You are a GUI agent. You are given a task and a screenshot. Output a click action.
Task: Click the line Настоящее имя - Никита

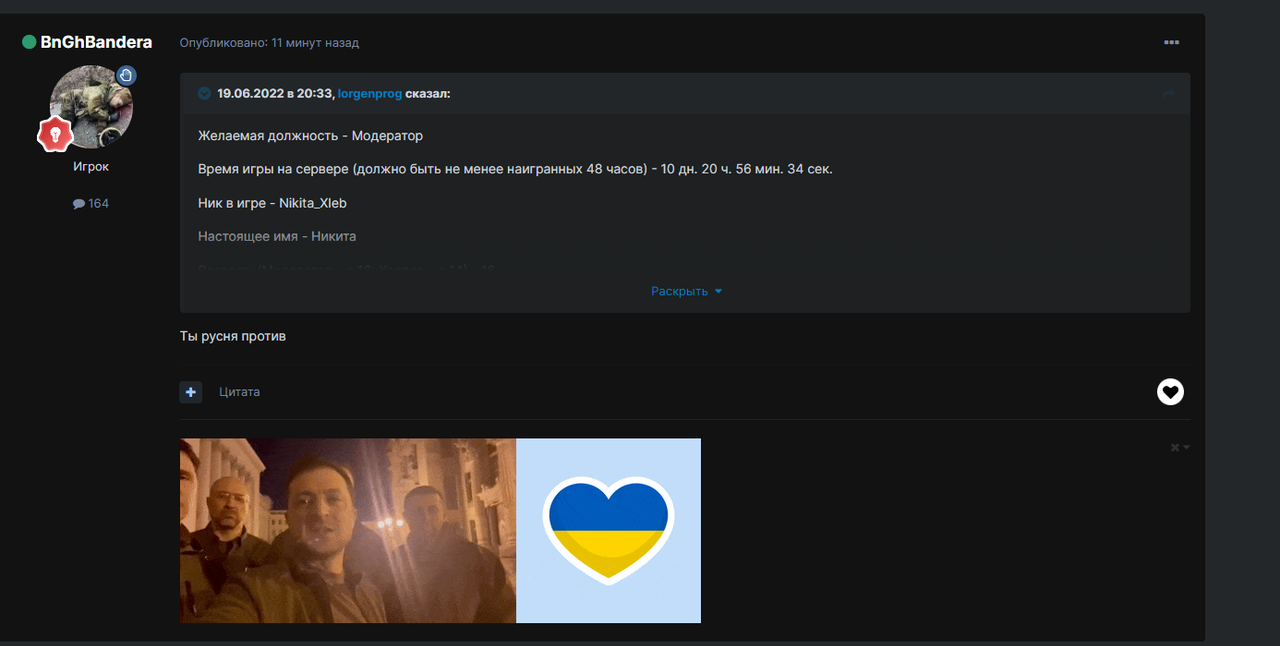pyautogui.click(x=277, y=237)
